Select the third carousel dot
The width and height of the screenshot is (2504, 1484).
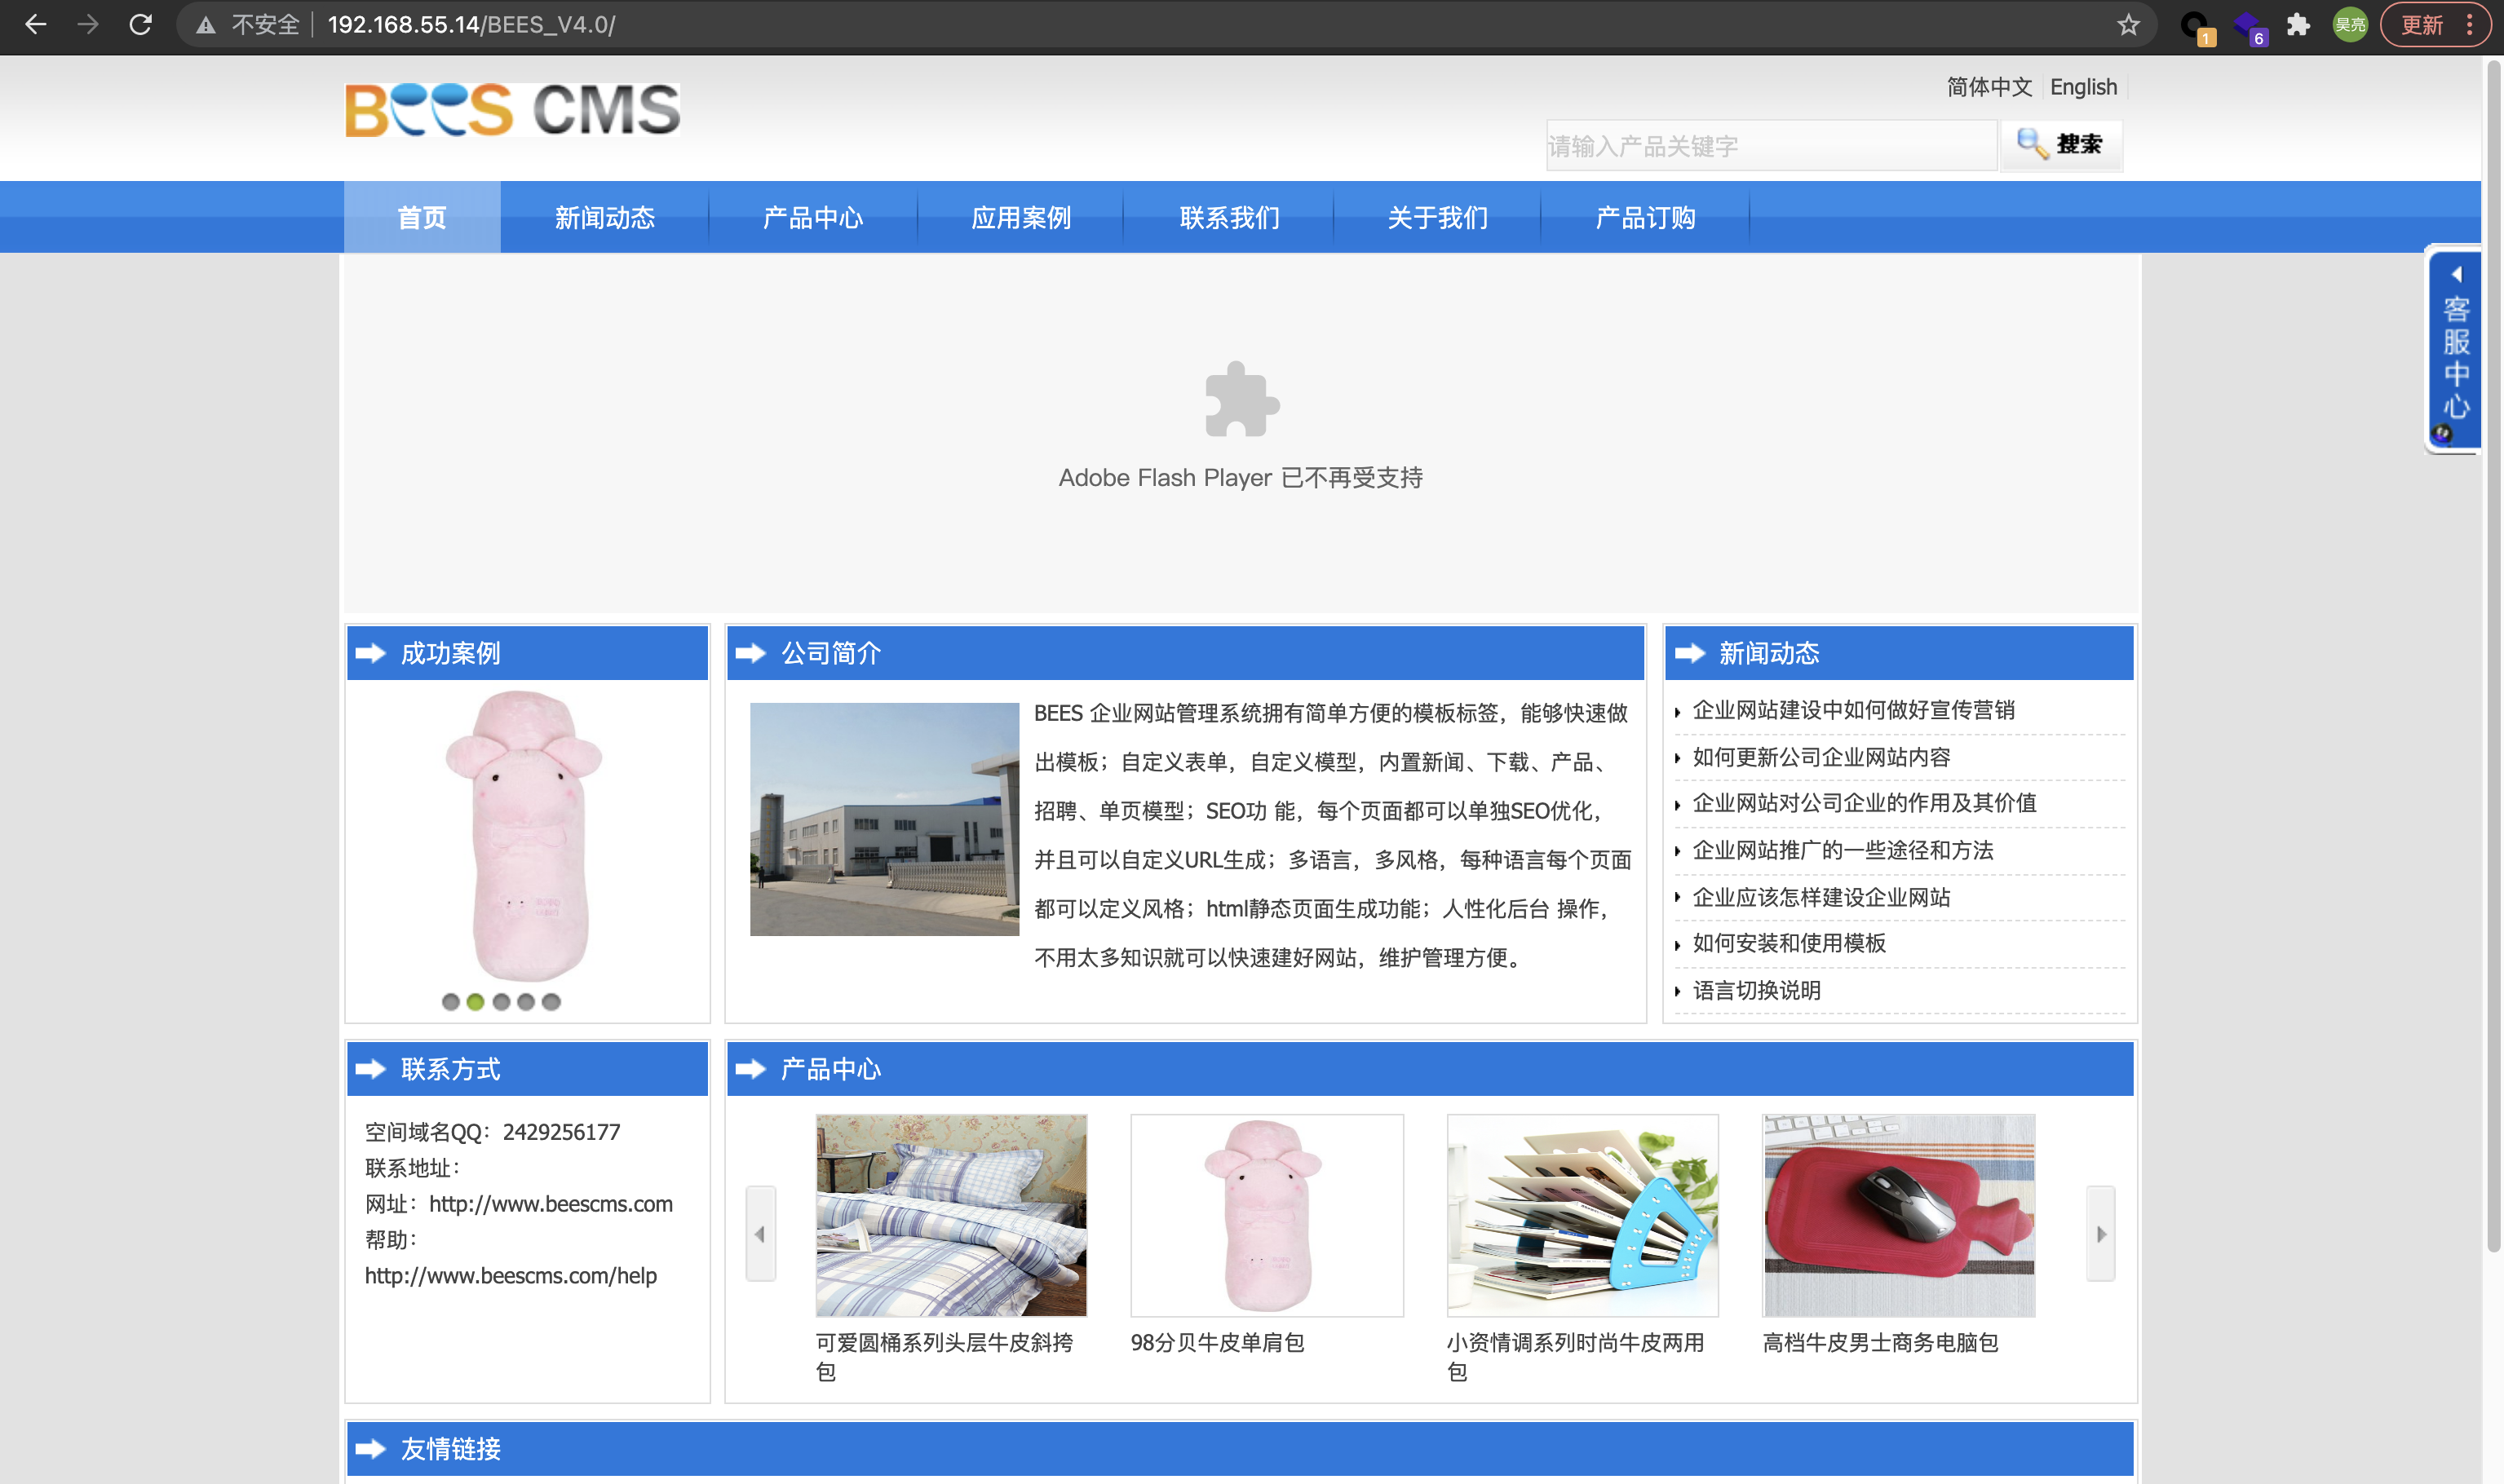pos(501,1002)
